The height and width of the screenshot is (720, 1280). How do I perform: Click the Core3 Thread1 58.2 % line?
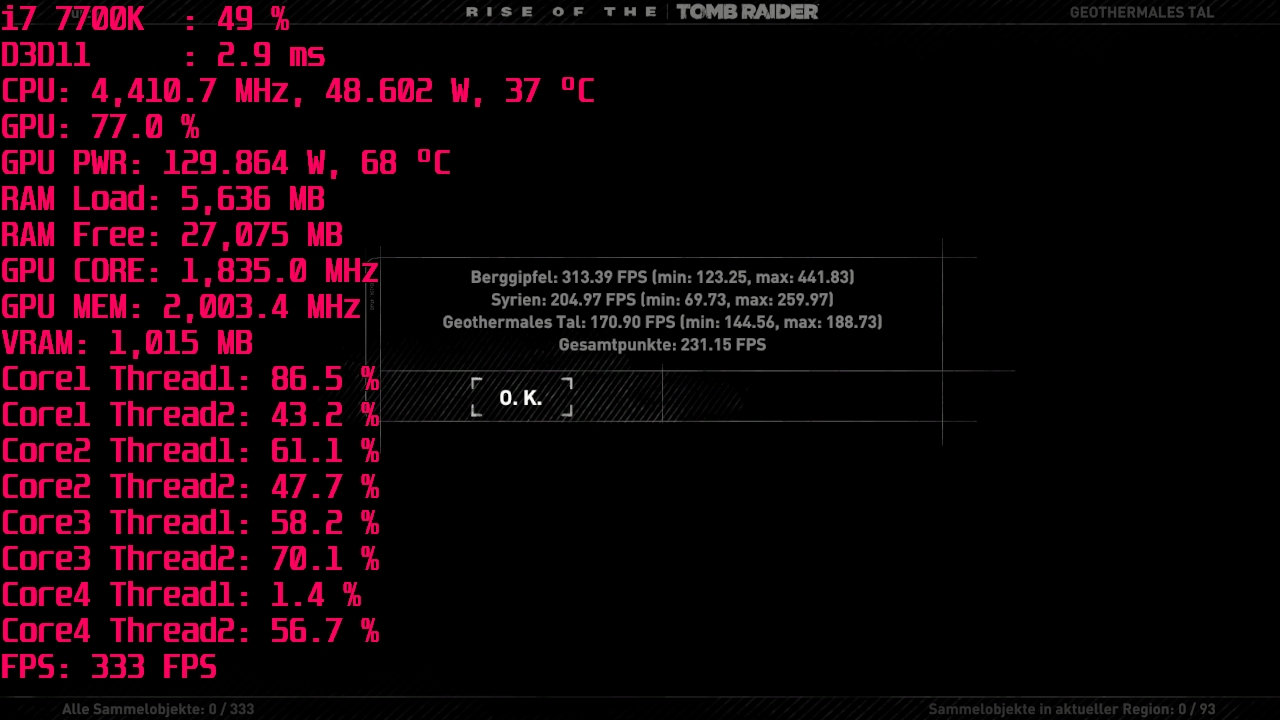190,523
